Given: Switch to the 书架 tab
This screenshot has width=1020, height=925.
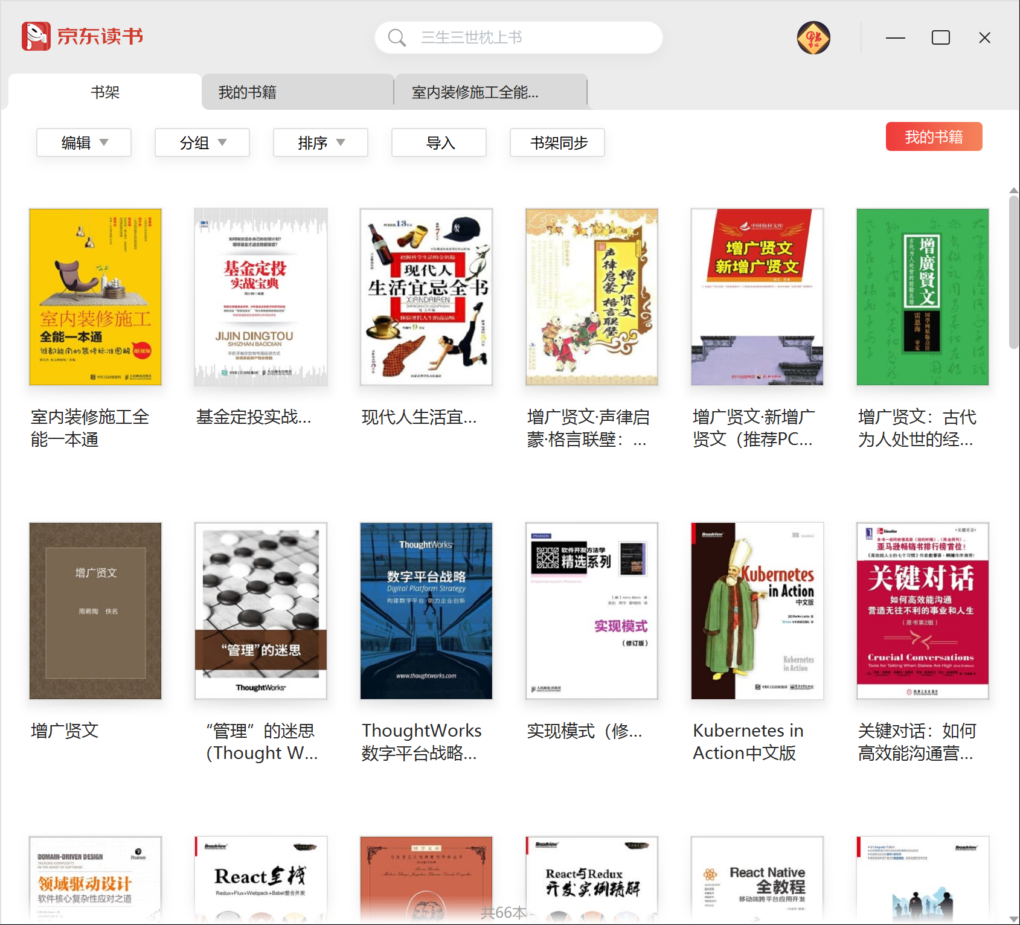Looking at the screenshot, I should point(105,92).
